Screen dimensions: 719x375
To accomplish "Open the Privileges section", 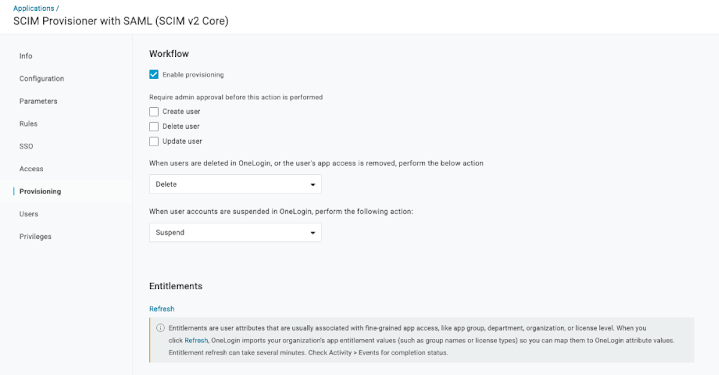I will click(35, 237).
